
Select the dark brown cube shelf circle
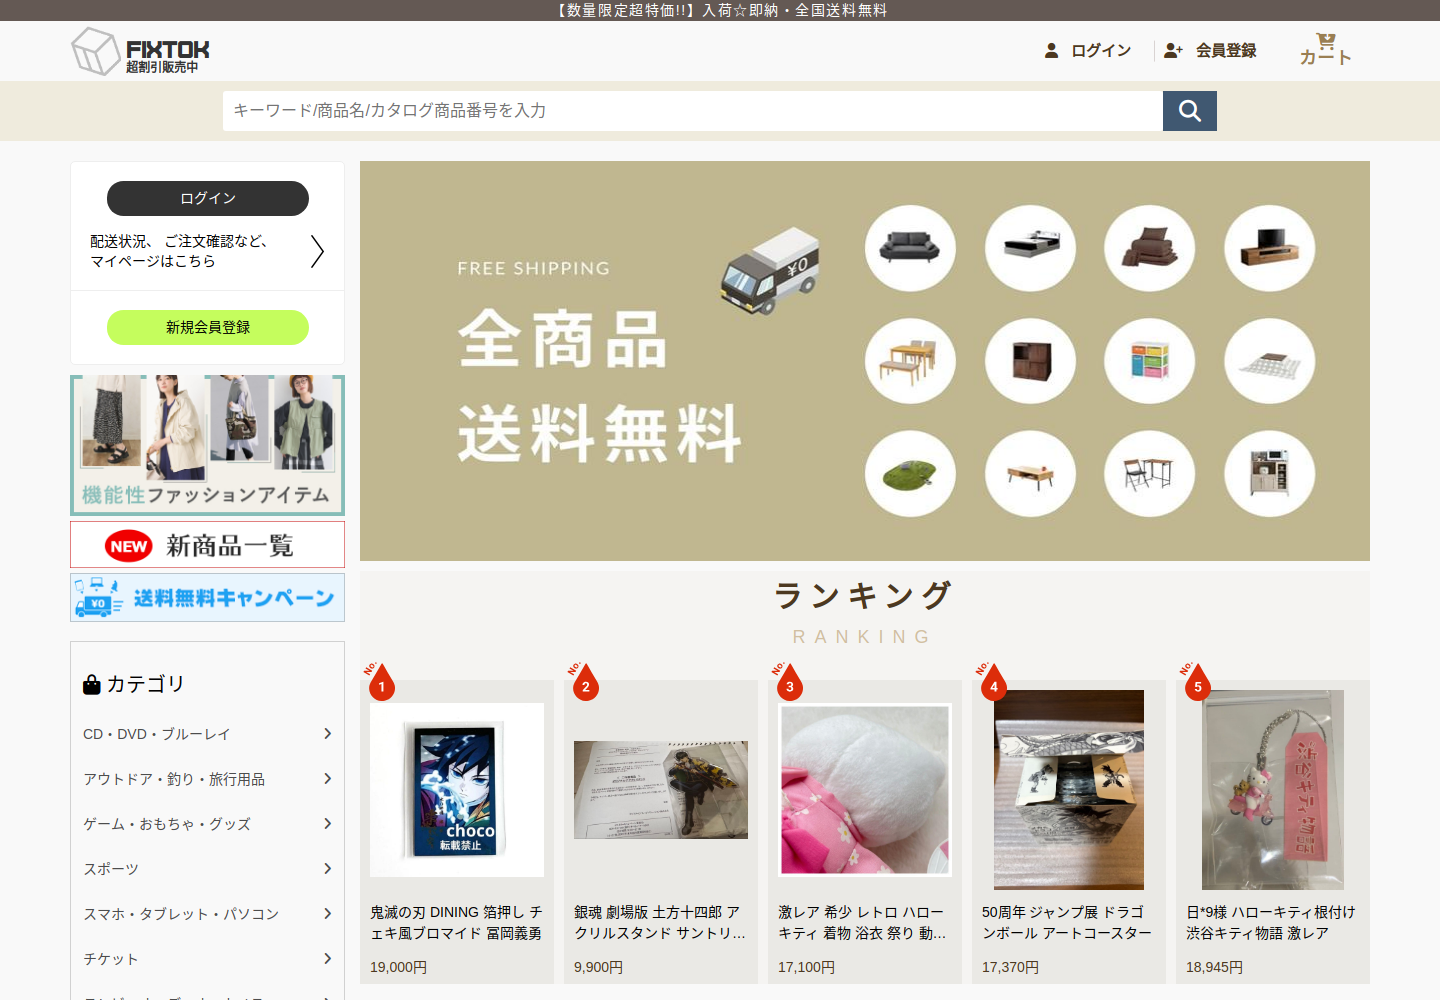pyautogui.click(x=1030, y=361)
